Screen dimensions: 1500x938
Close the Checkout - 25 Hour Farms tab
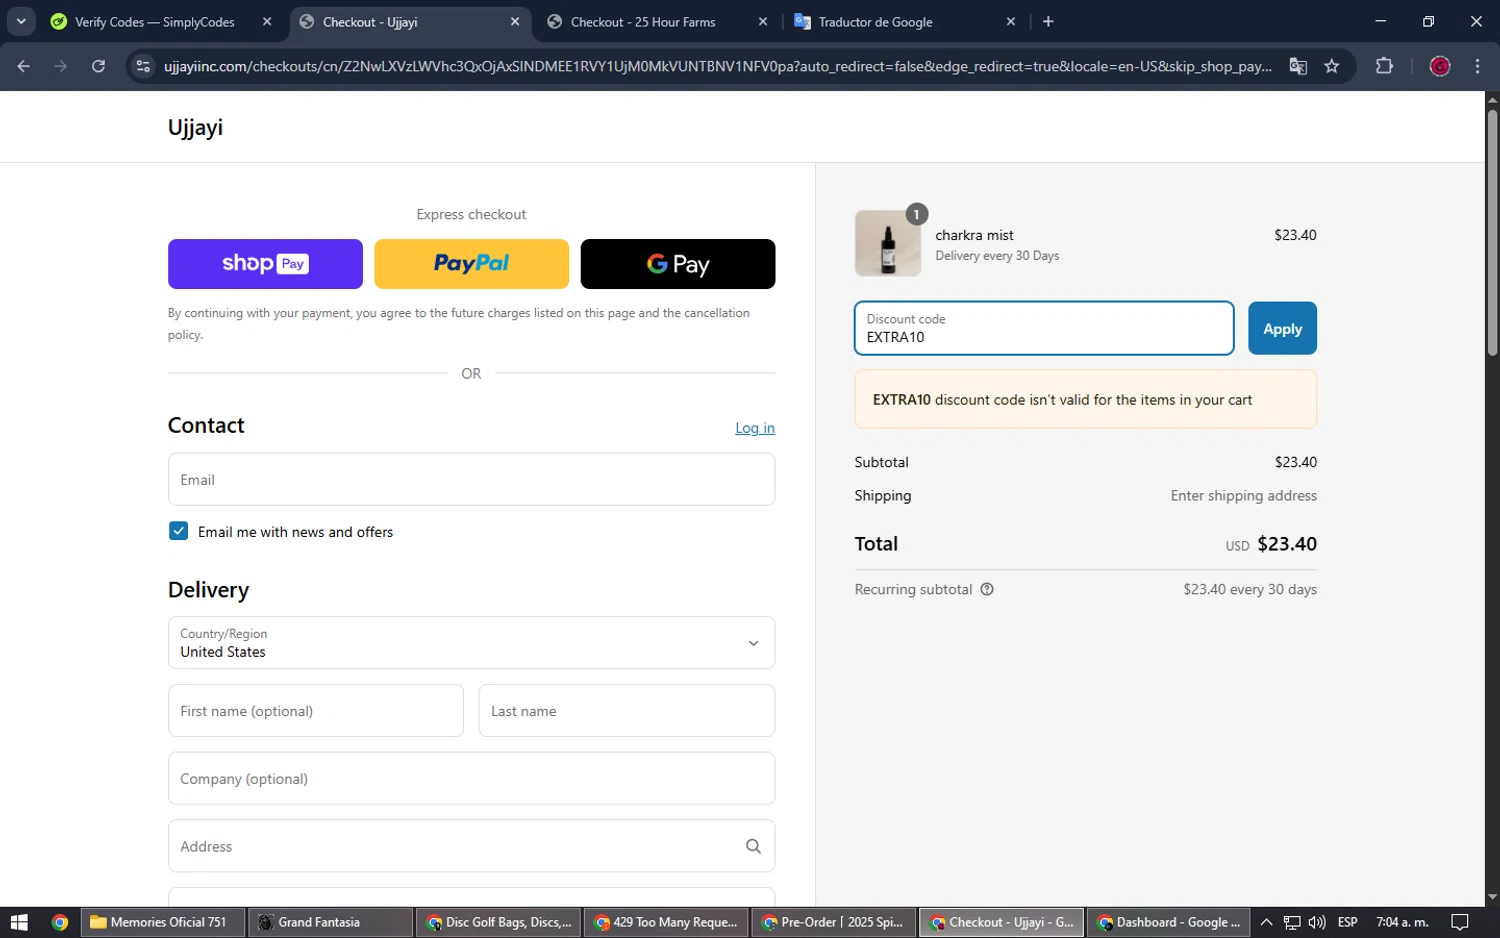pyautogui.click(x=763, y=21)
